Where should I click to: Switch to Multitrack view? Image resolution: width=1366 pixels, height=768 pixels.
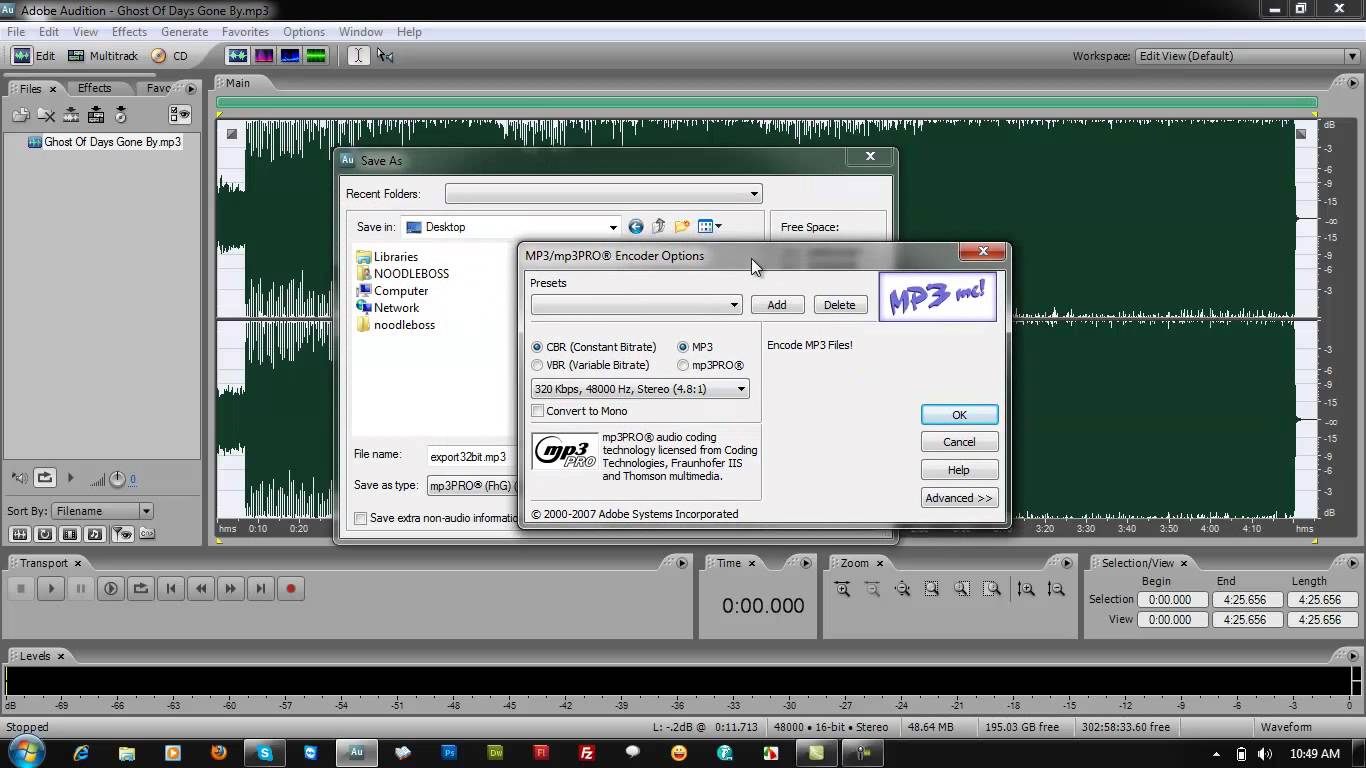tap(102, 56)
